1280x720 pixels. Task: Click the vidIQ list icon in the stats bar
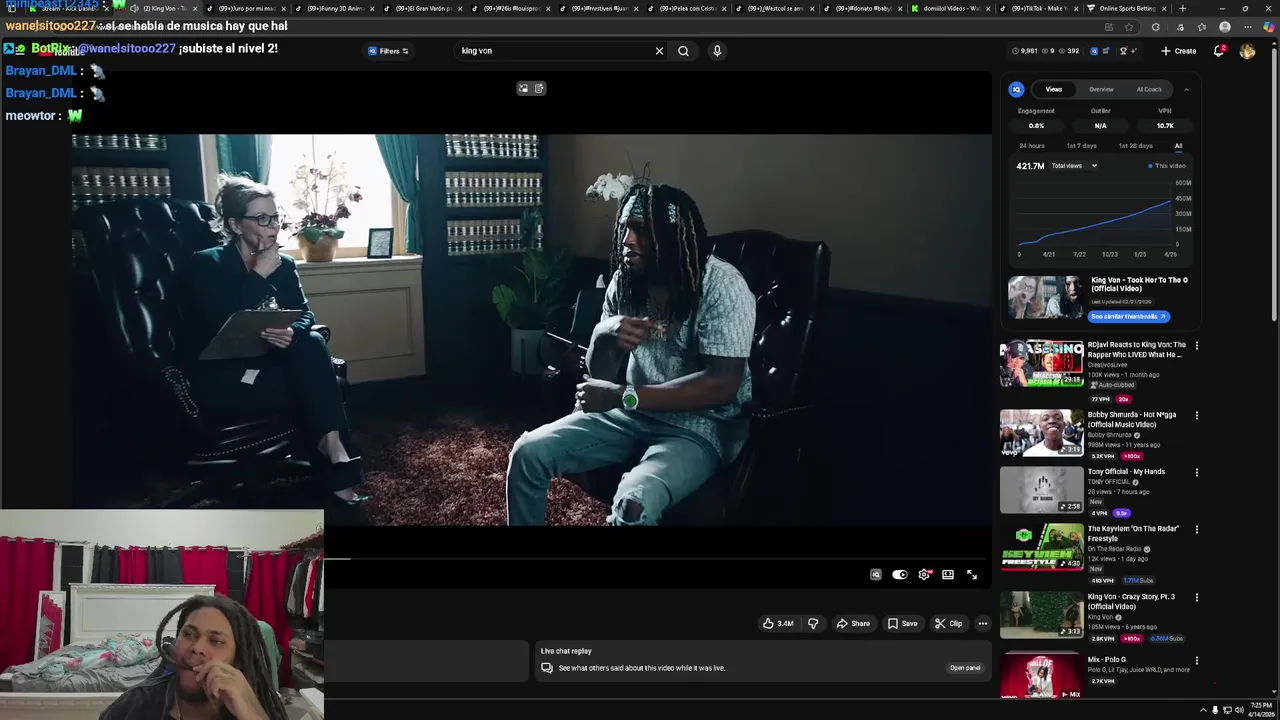[1107, 51]
